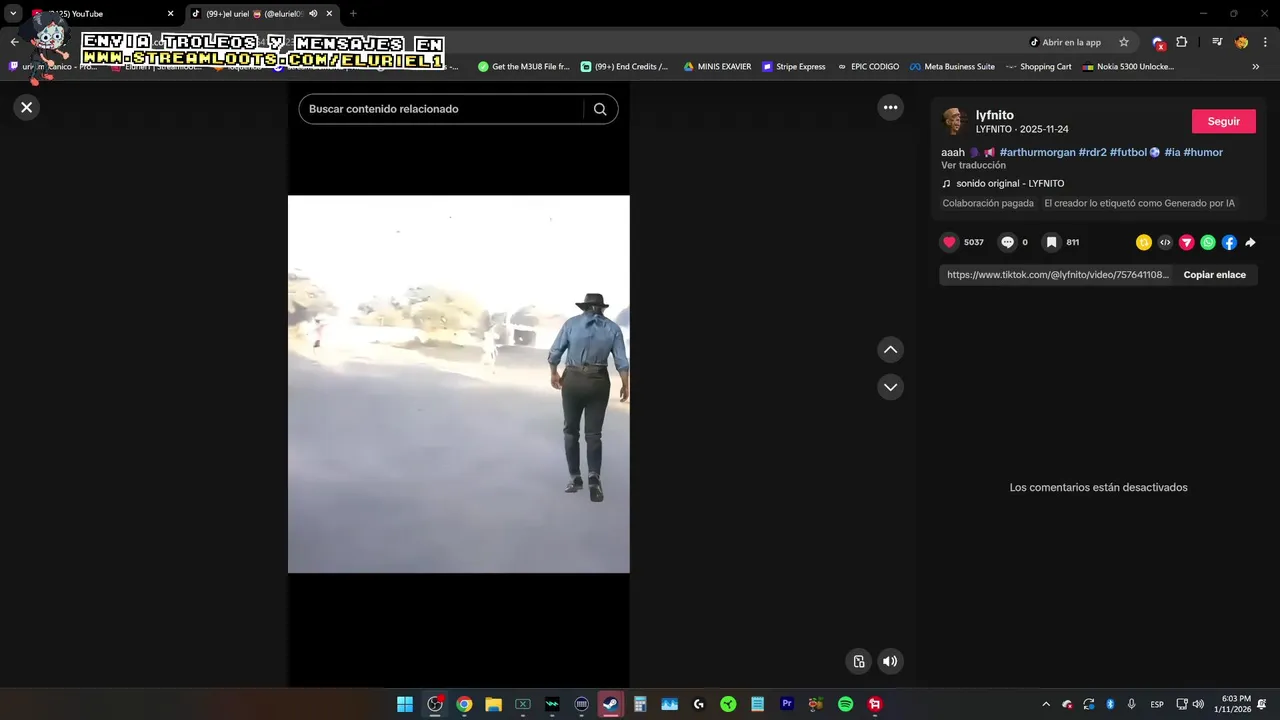The width and height of the screenshot is (1280, 720).
Task: Click 'Ver traducción' to translate caption
Action: (973, 165)
